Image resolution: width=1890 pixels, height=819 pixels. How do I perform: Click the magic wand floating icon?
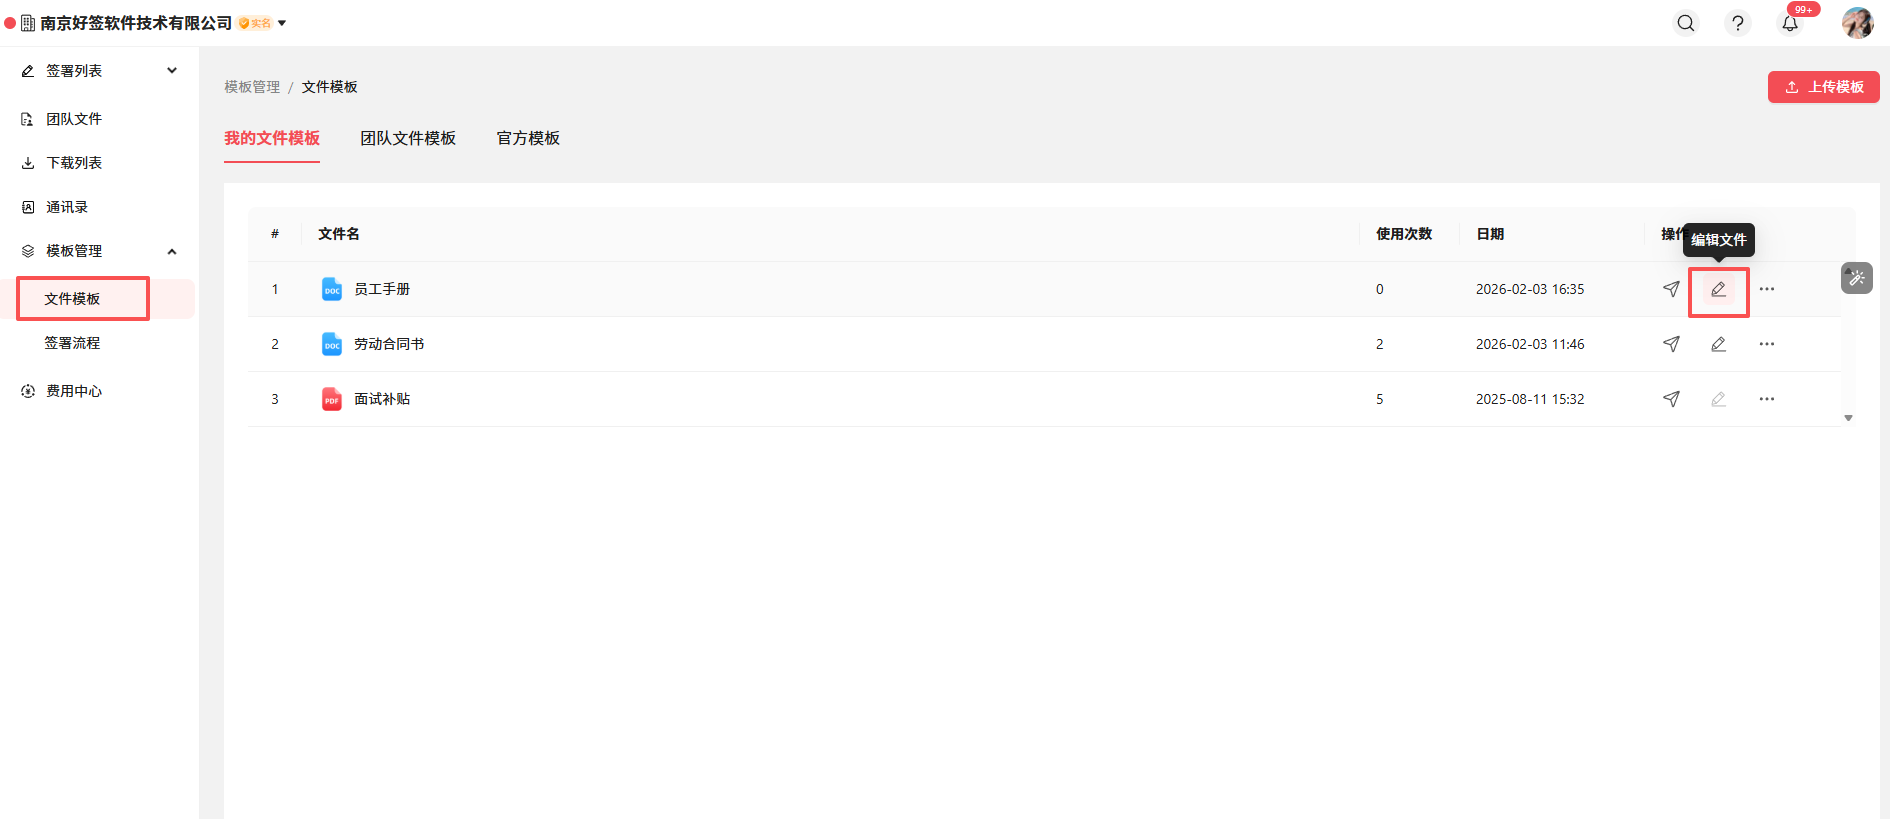(x=1857, y=278)
